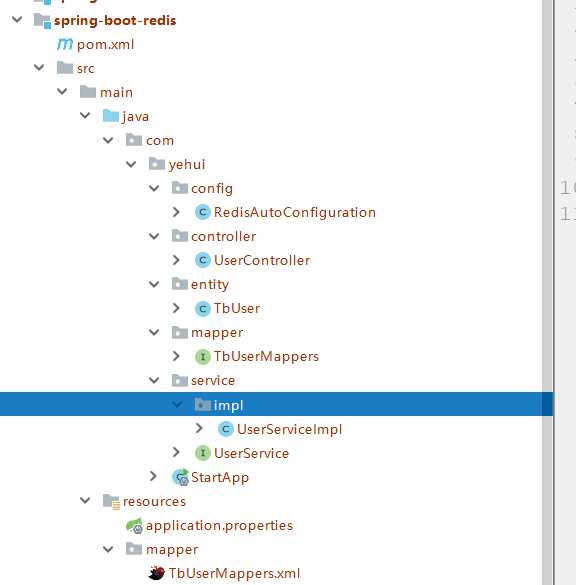576x585 pixels.
Task: Click the UserService interface icon
Action: (x=203, y=453)
